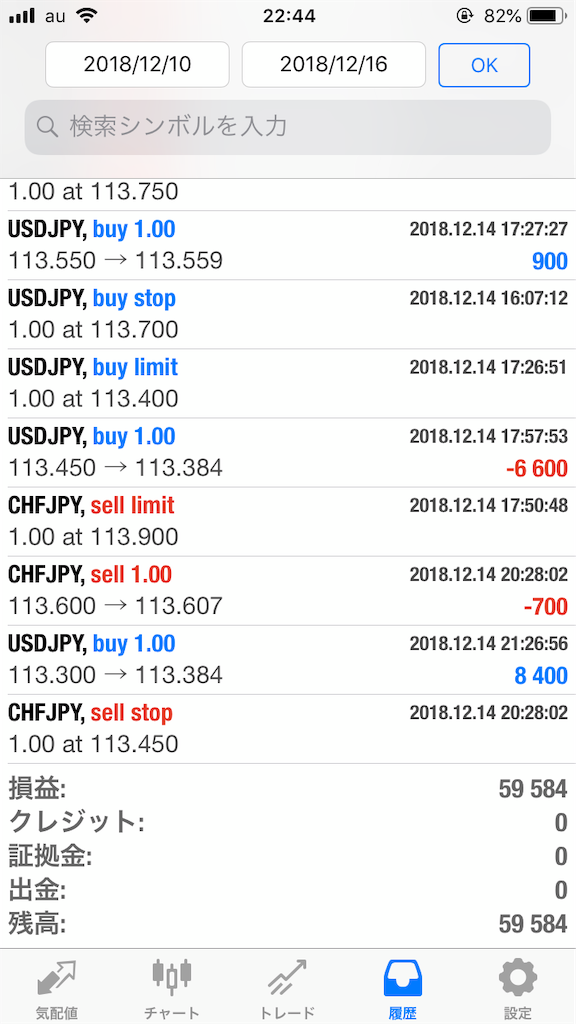This screenshot has width=576, height=1024.
Task: Select the CHFJPY sell limit at 113.900
Action: (288, 522)
